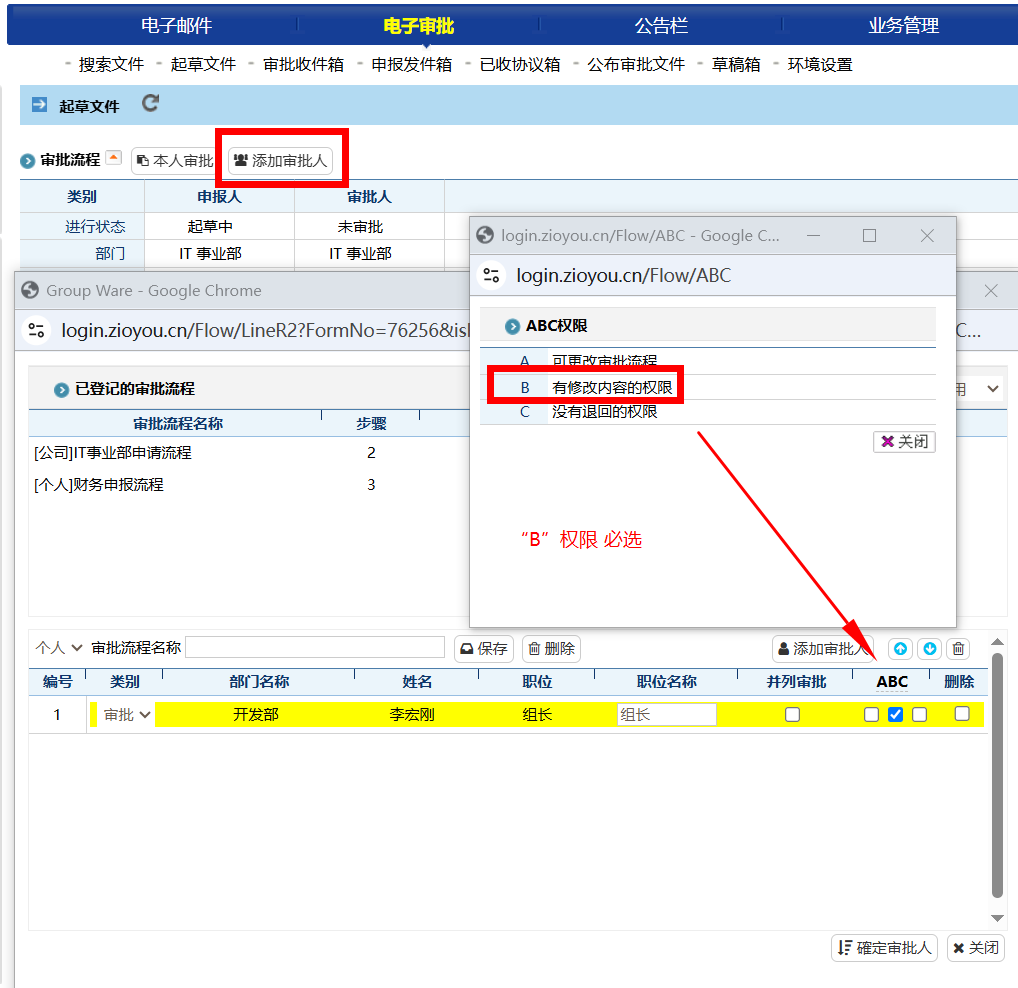
Task: Click 本人审批 copy icon button
Action: click(x=175, y=161)
